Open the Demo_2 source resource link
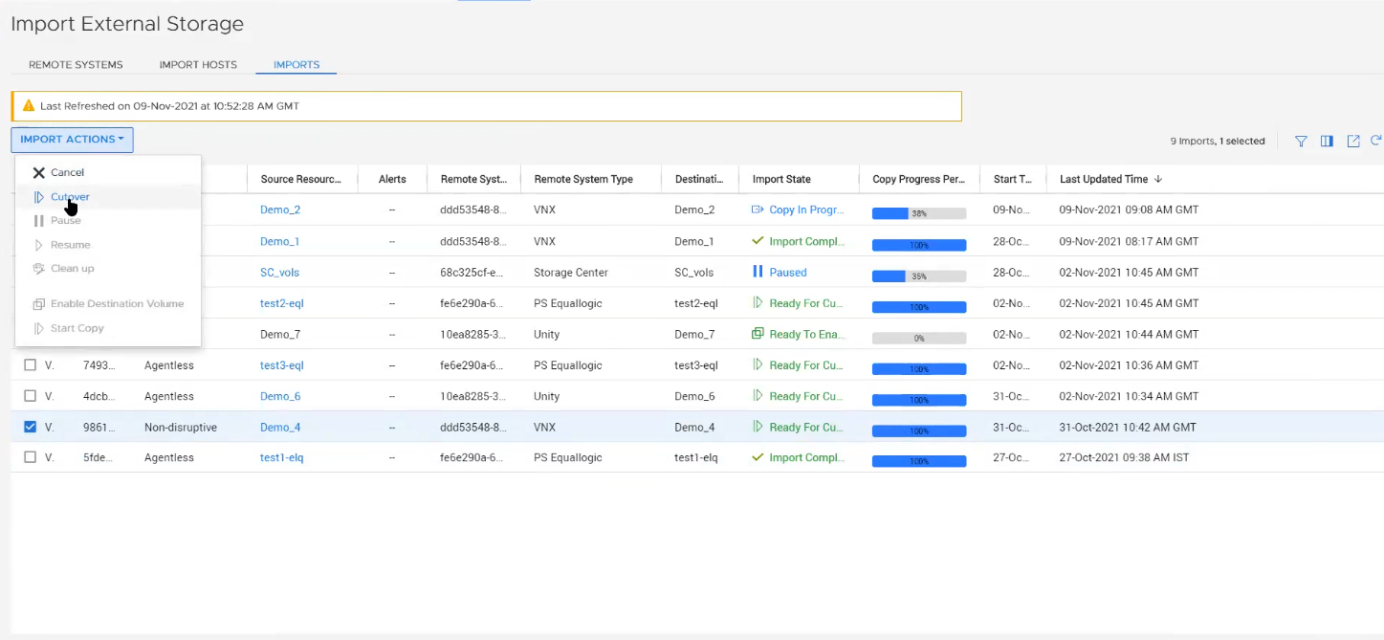 point(280,210)
